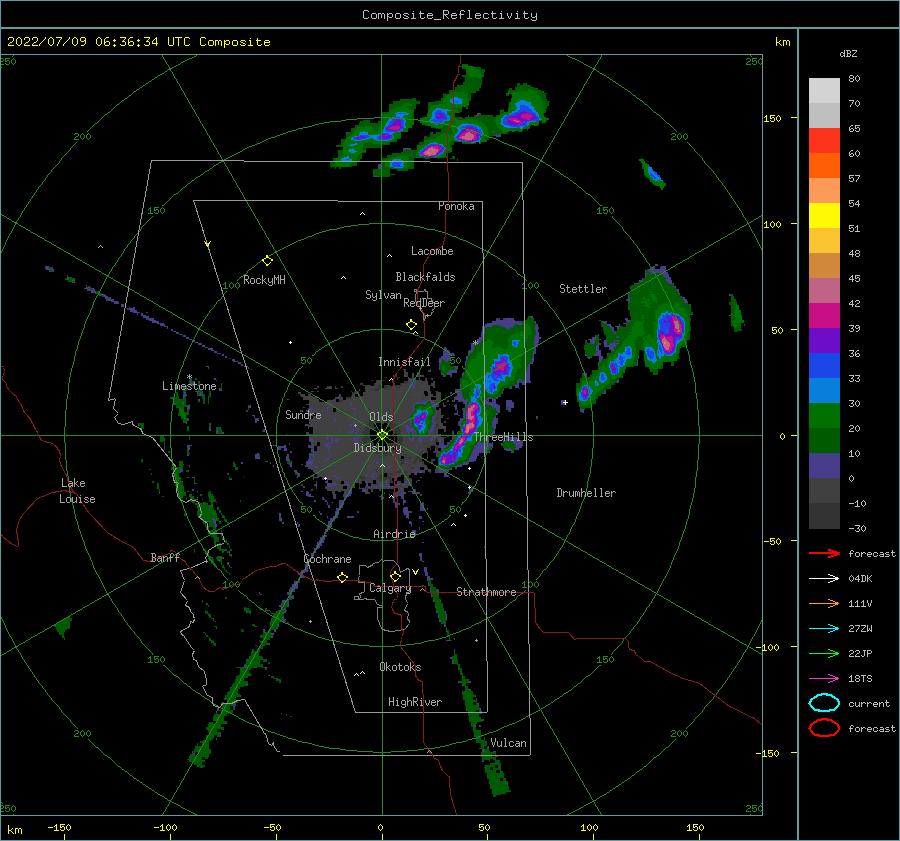Click the Blackfalds town label
The image size is (900, 841).
[x=425, y=277]
